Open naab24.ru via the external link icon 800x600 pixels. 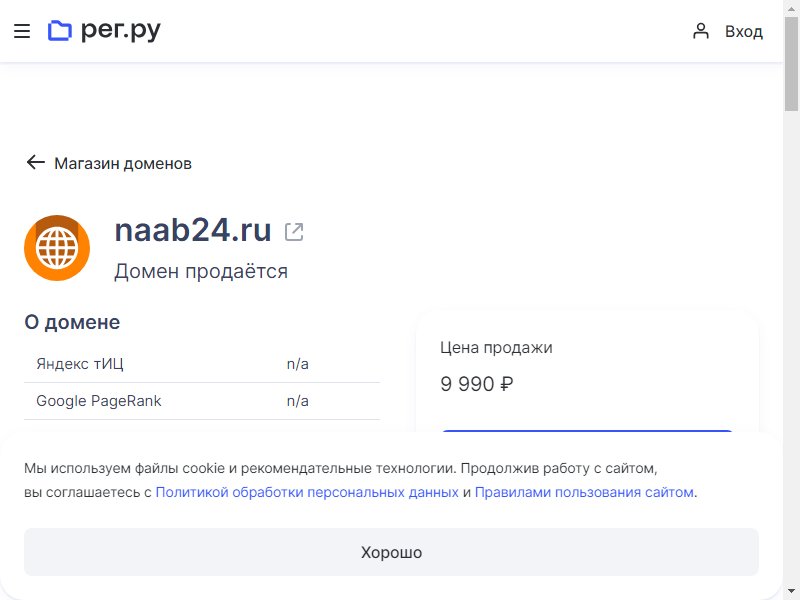pyautogui.click(x=294, y=232)
